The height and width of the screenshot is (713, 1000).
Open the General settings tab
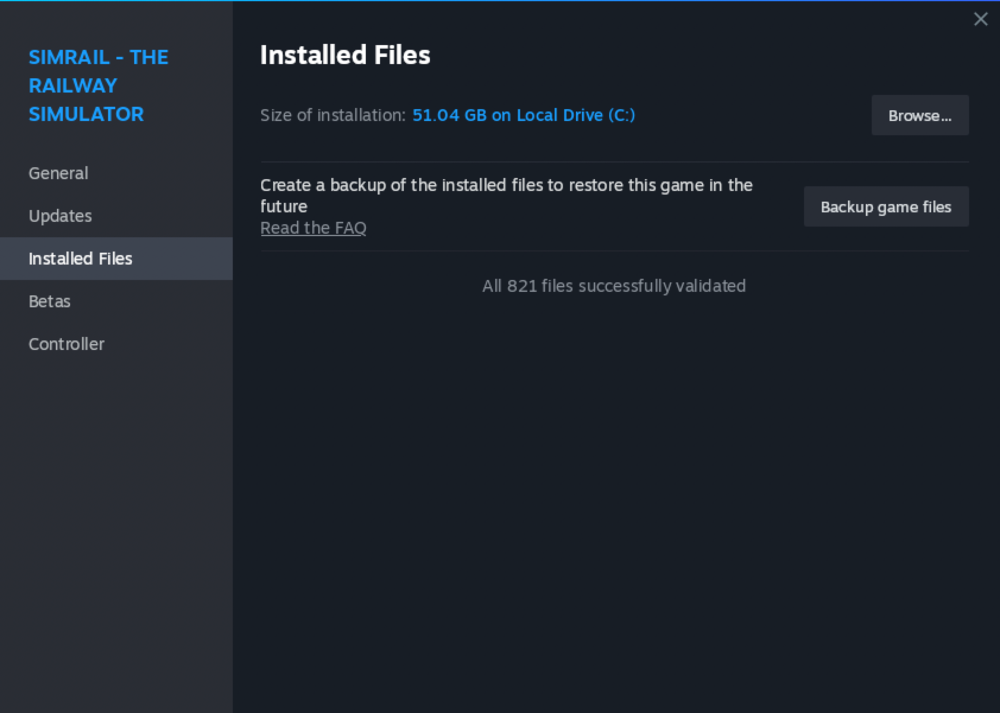(58, 173)
